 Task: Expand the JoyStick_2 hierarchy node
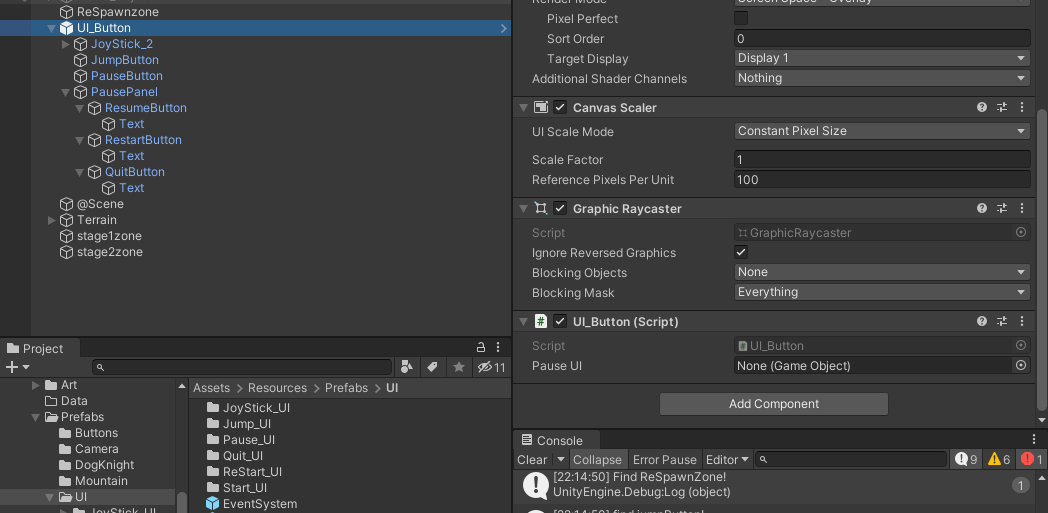pos(66,44)
